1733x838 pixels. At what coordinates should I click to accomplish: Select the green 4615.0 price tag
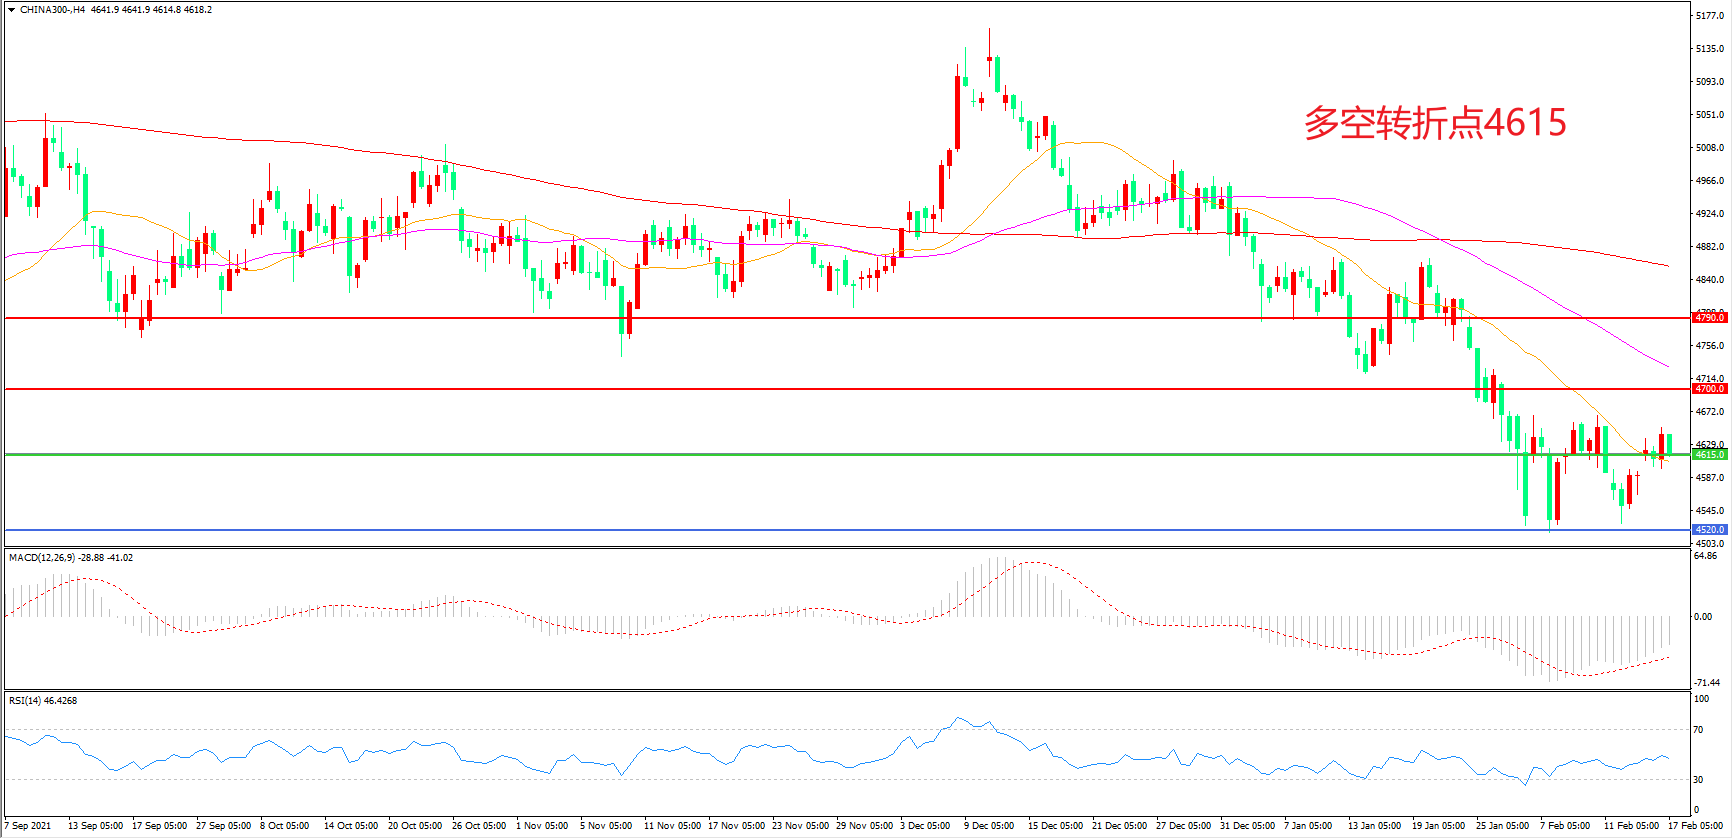pos(1709,455)
